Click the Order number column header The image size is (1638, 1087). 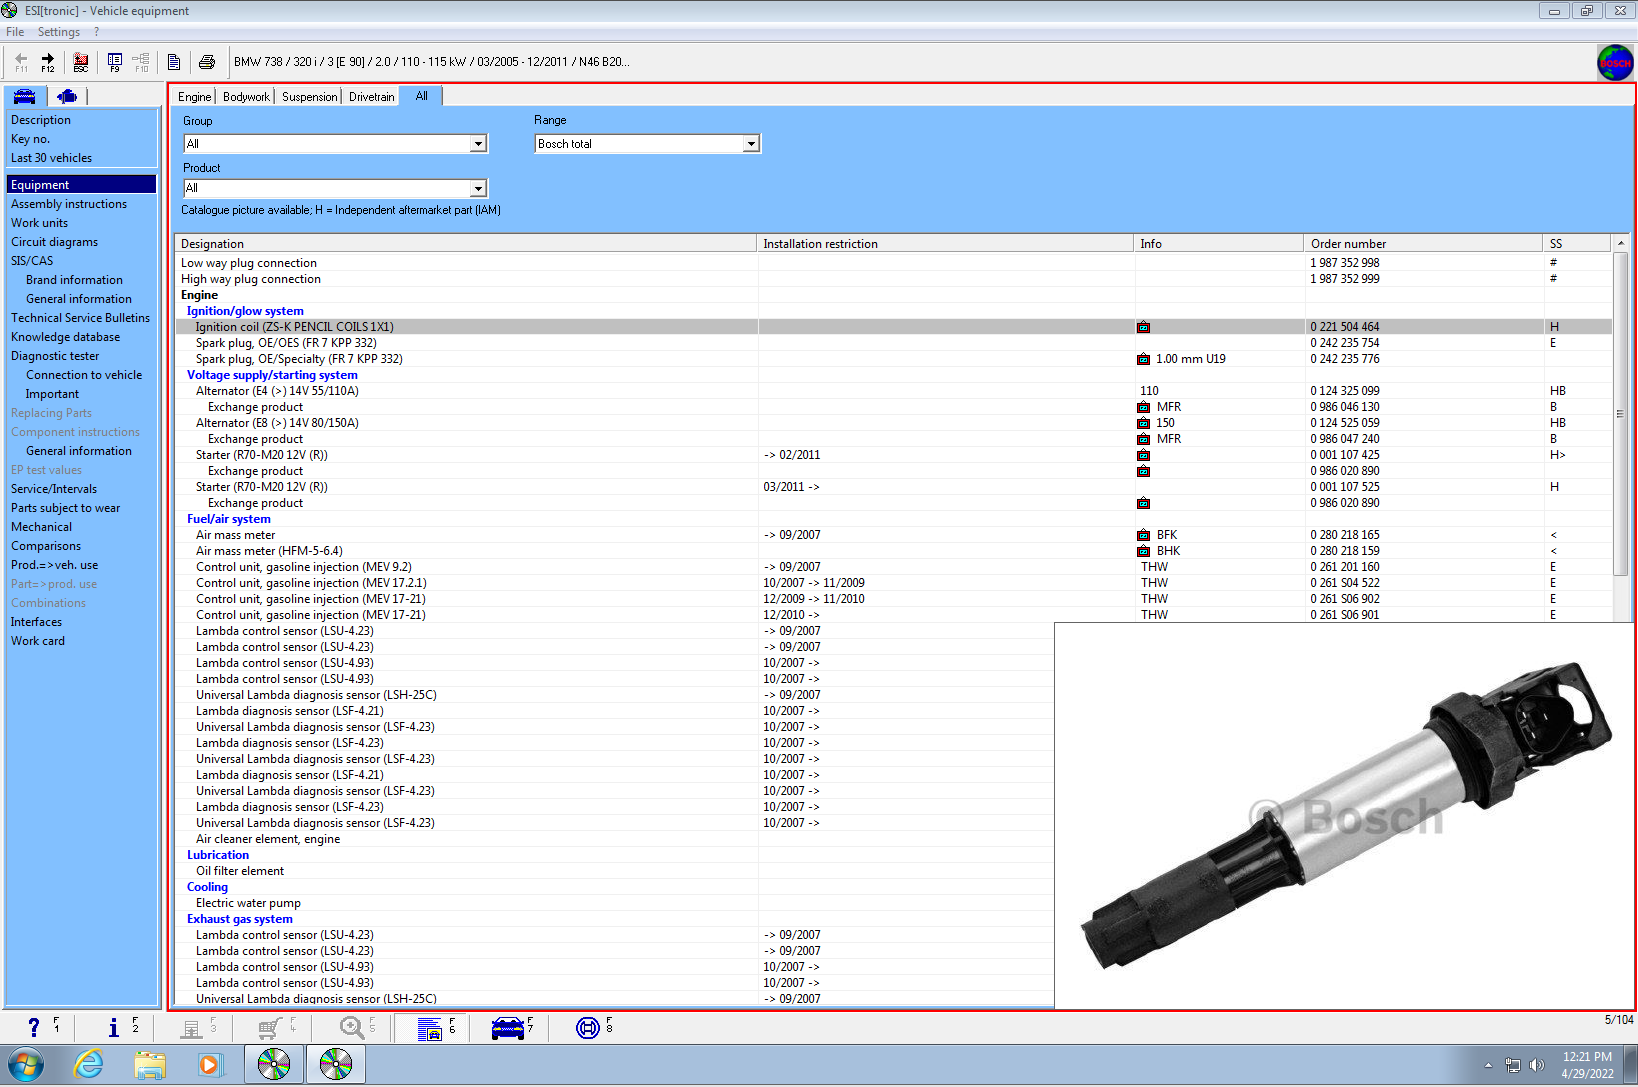click(x=1424, y=244)
